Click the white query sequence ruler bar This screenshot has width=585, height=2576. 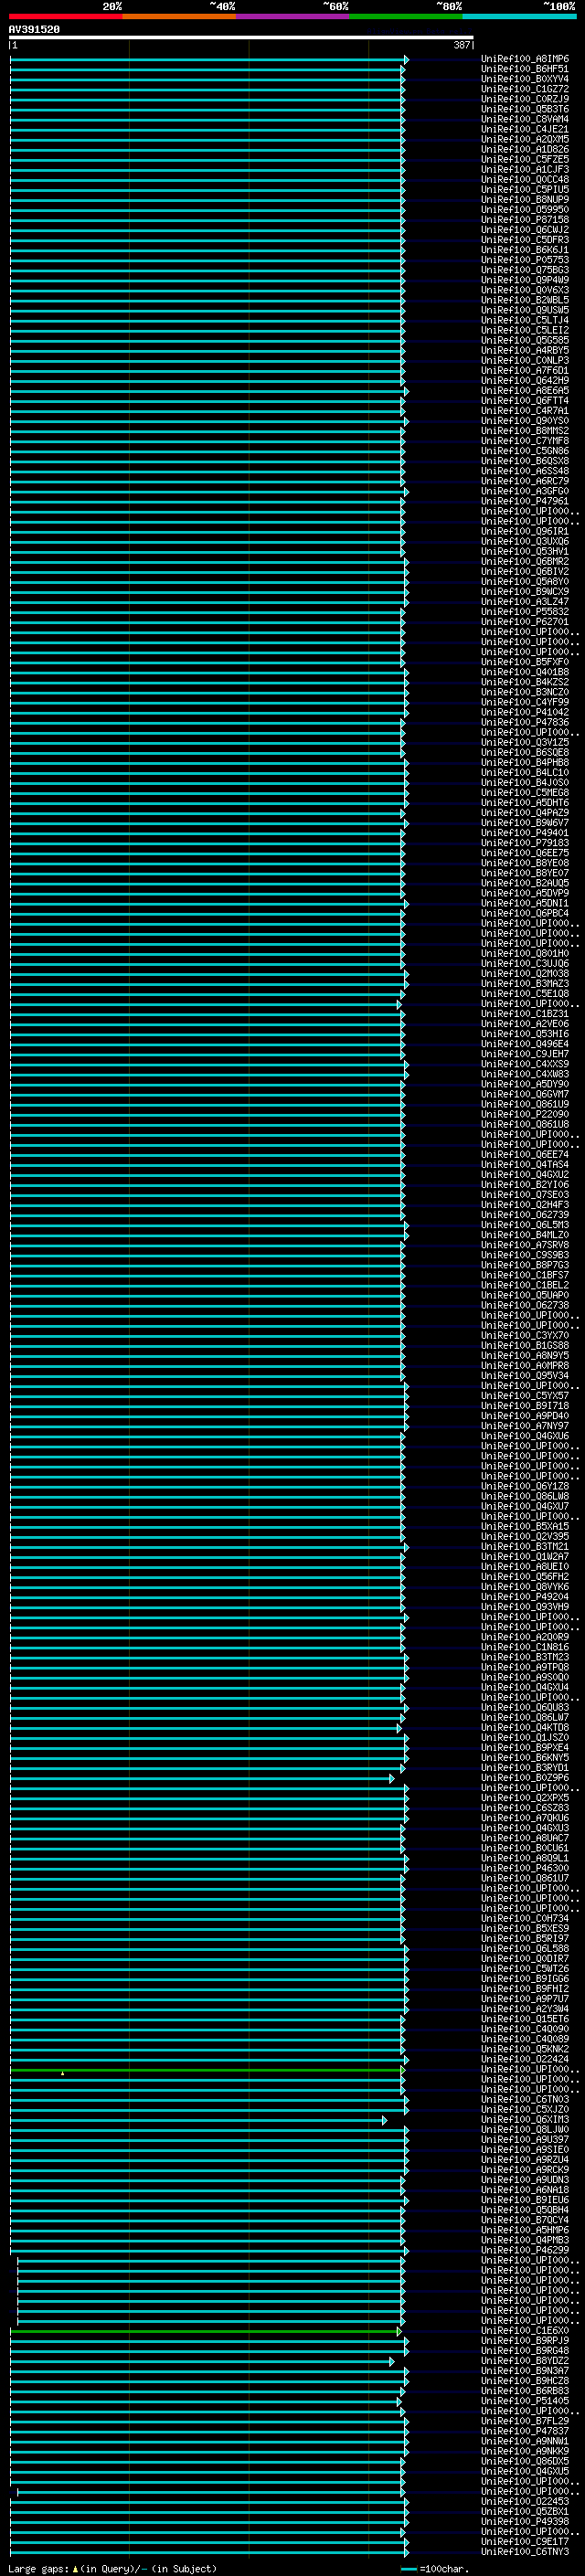[x=241, y=38]
